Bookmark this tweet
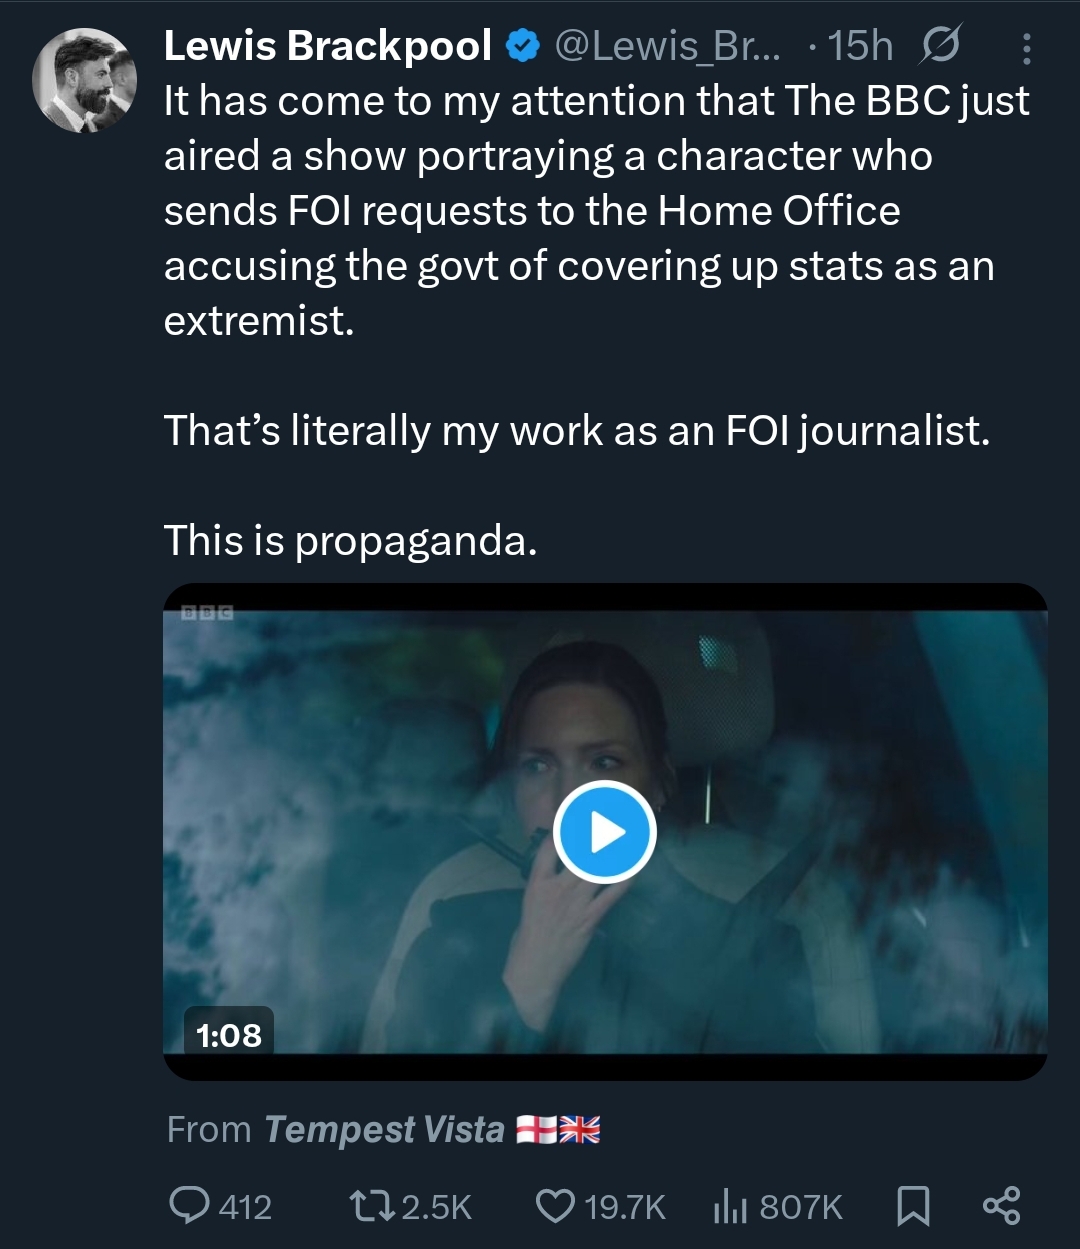This screenshot has height=1249, width=1080. tap(912, 1206)
